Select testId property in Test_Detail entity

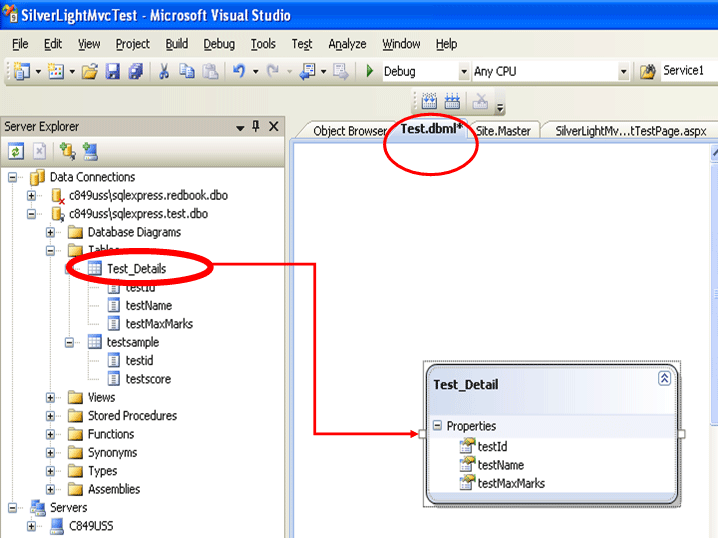492,446
